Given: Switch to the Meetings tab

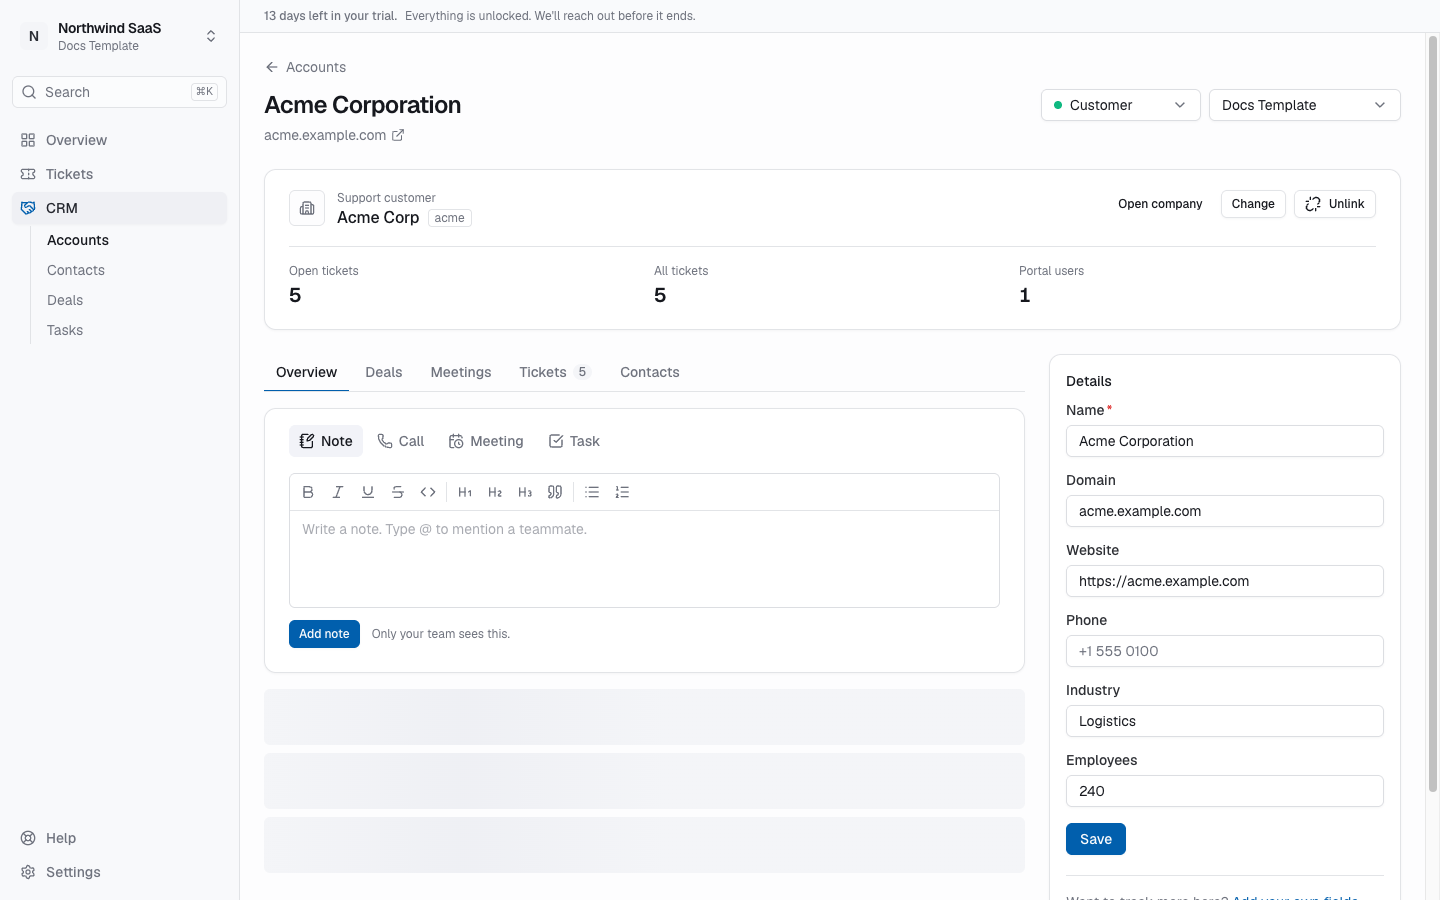Looking at the screenshot, I should (x=461, y=372).
